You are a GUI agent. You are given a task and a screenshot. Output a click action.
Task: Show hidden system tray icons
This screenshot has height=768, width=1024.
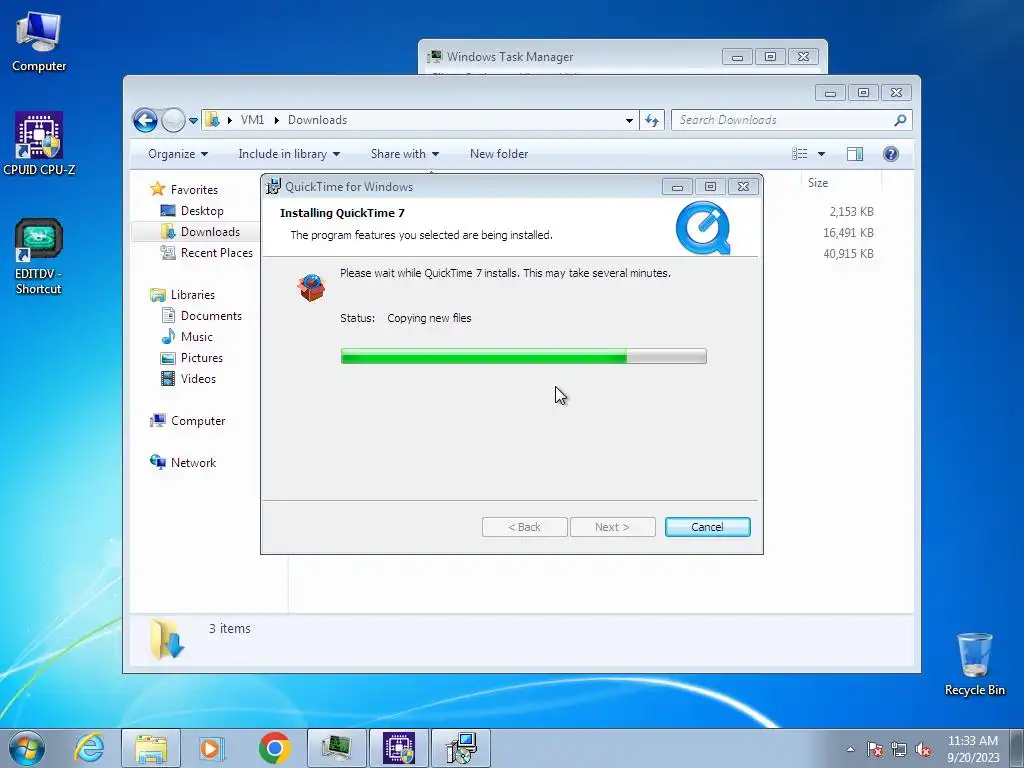pos(850,749)
